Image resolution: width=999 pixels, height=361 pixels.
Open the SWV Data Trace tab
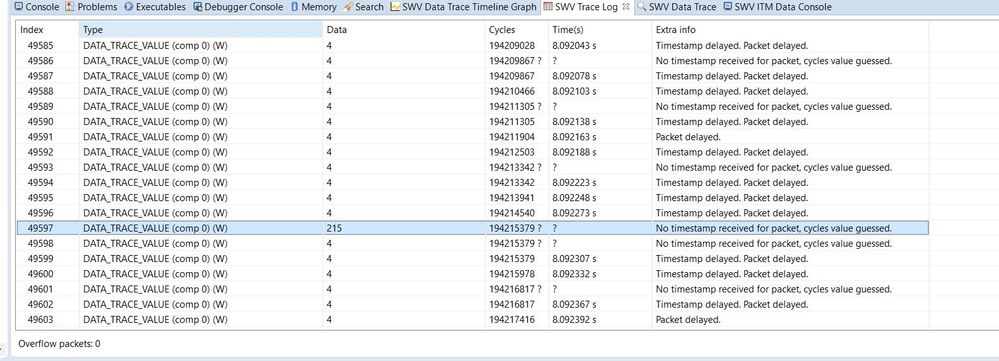[x=676, y=7]
